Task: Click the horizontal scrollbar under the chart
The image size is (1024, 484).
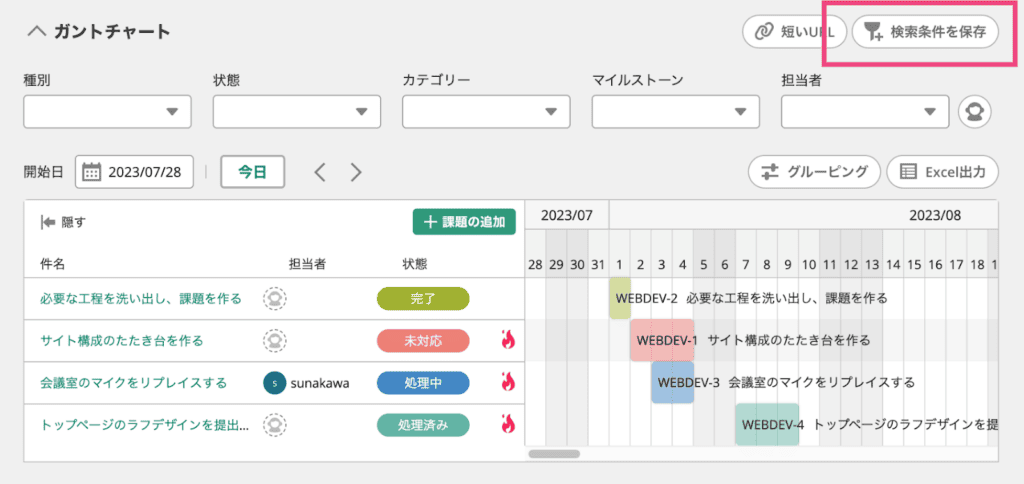Action: pos(554,454)
